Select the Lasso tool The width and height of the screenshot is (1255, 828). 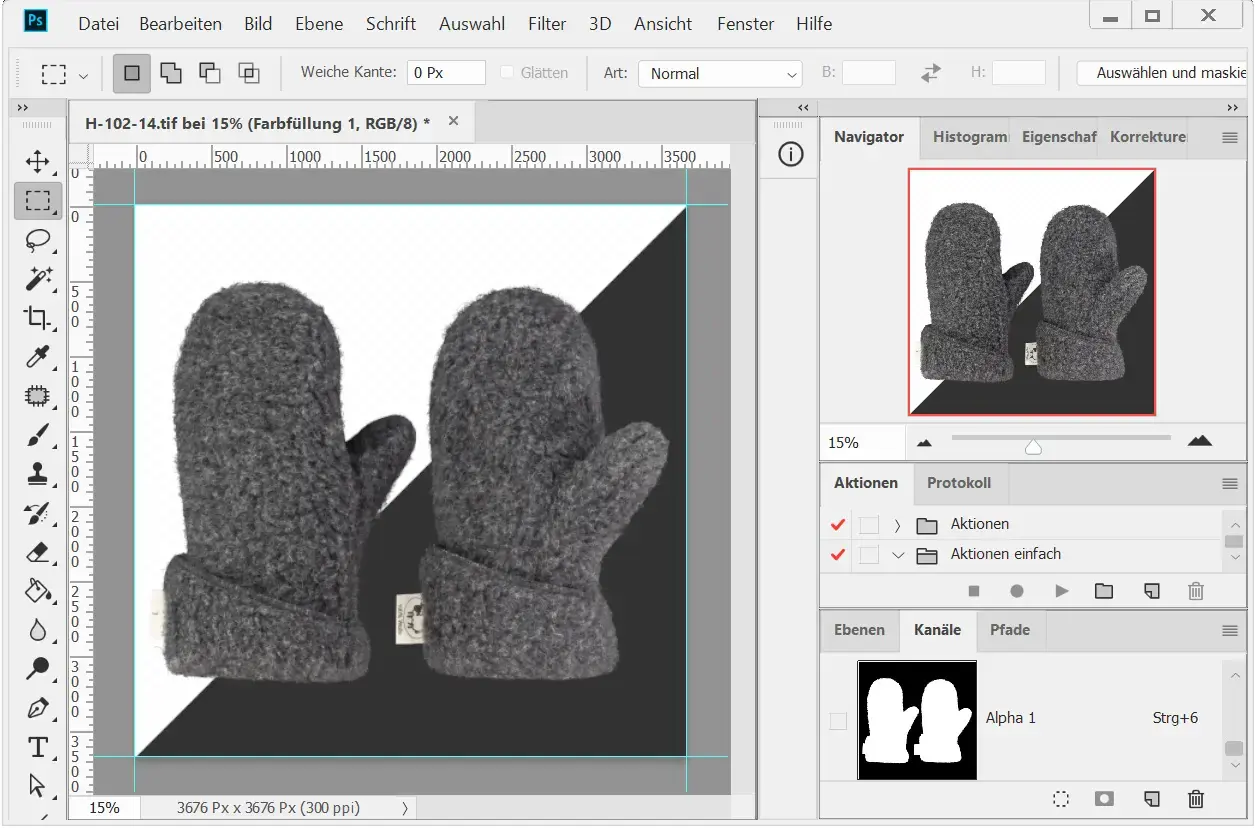(x=37, y=240)
